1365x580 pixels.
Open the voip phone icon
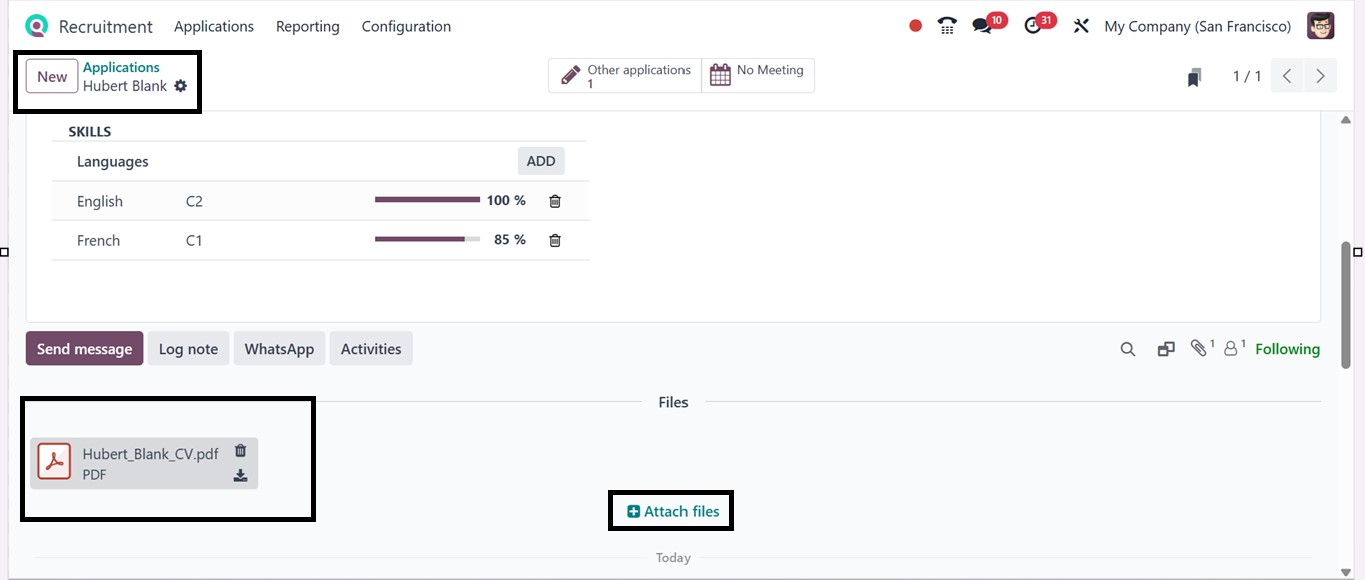[x=947, y=26]
